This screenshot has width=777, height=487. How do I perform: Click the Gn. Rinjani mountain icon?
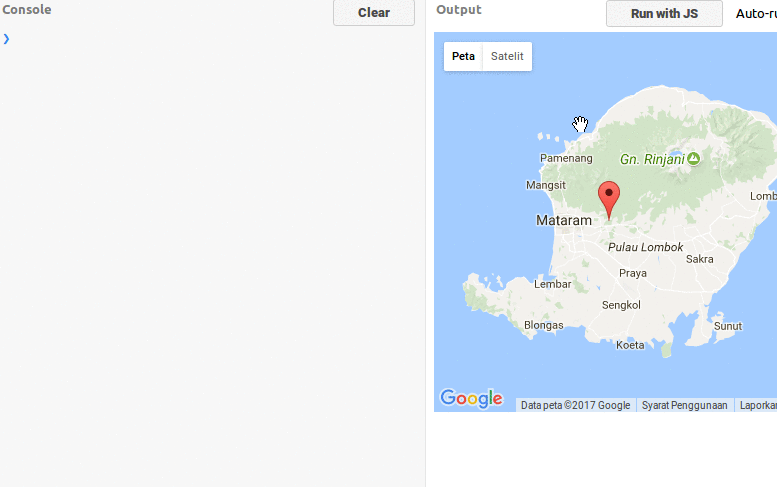(693, 158)
